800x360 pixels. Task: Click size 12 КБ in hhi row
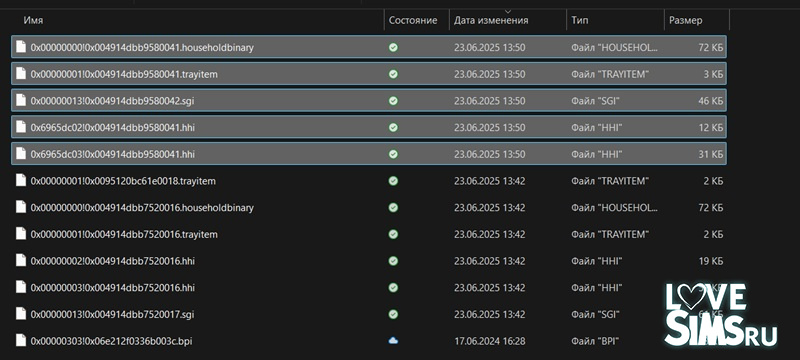[711, 127]
